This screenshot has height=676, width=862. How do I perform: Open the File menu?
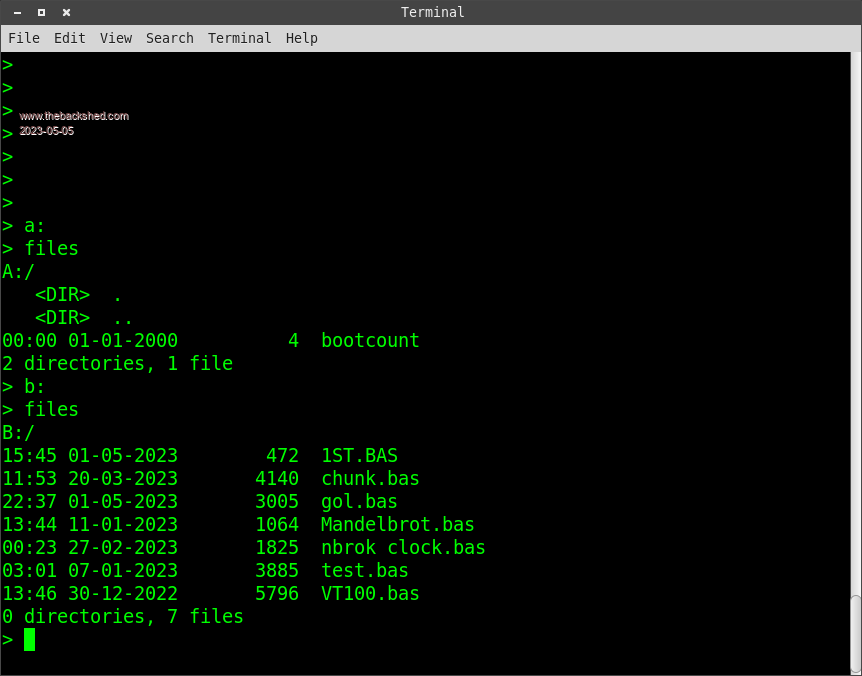point(24,38)
